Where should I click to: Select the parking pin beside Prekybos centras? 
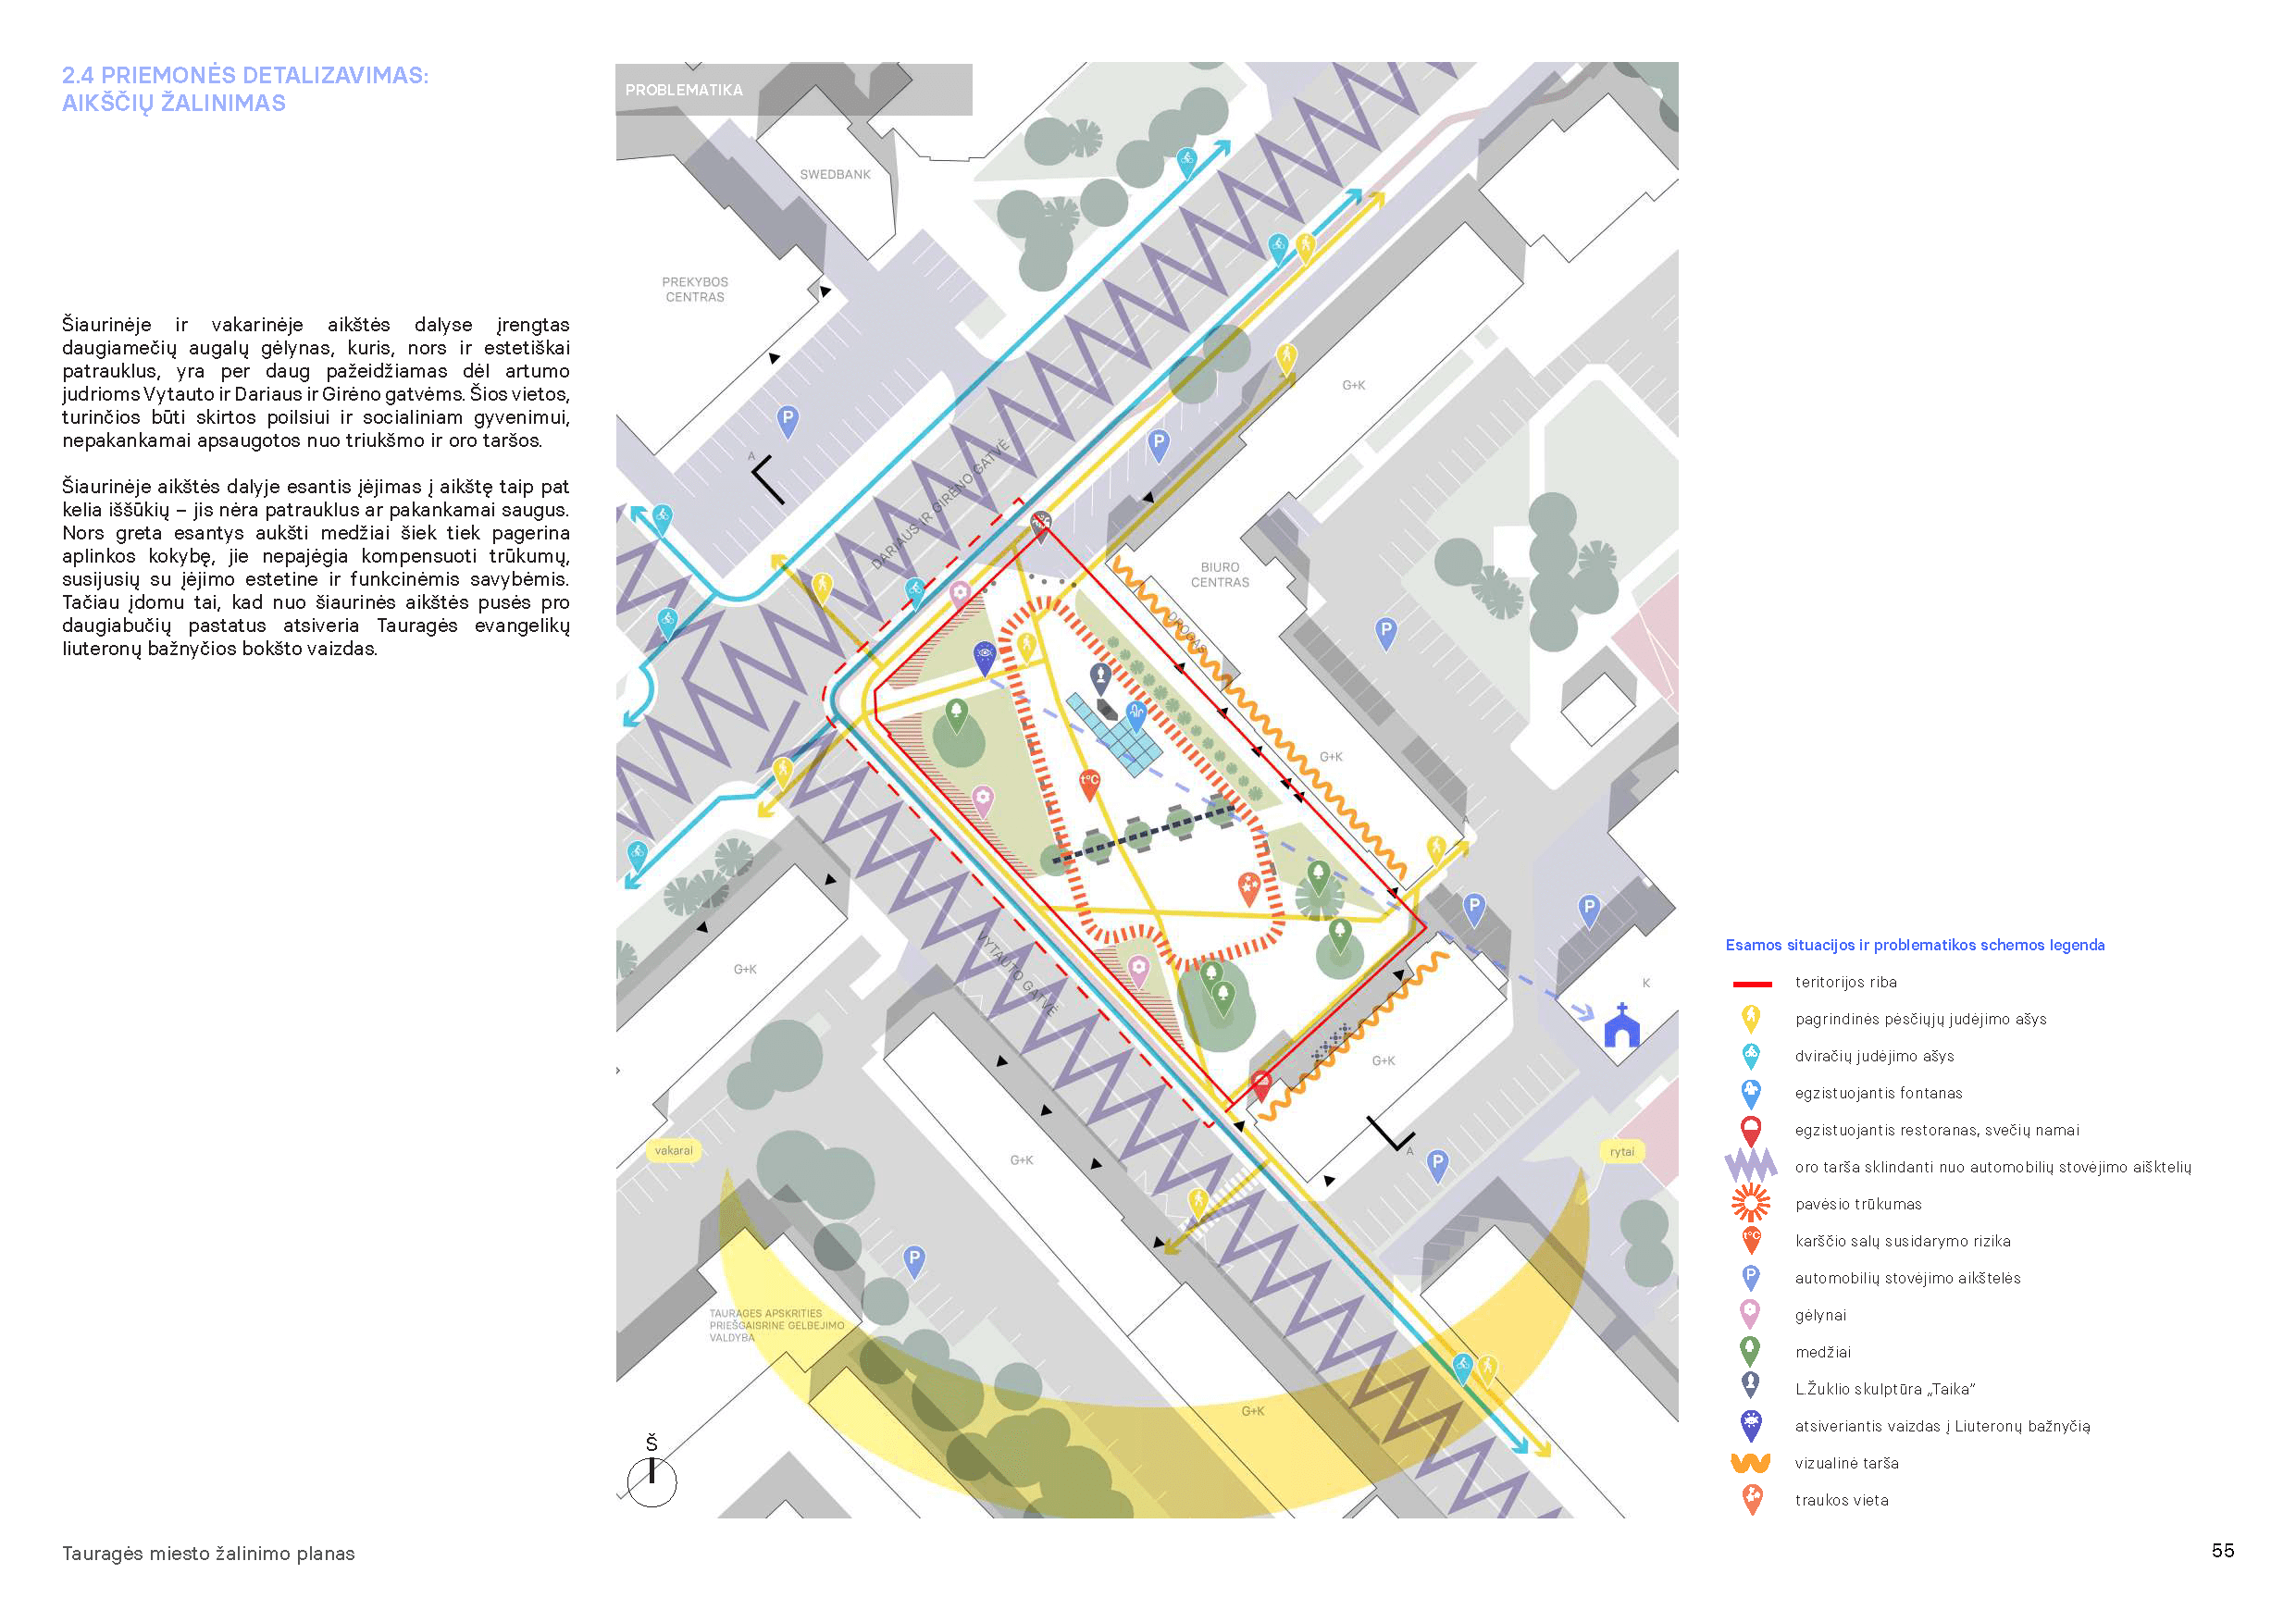788,421
